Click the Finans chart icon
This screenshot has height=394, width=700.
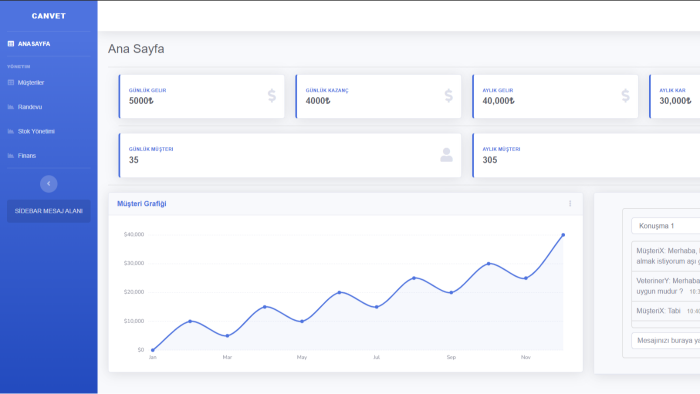(11, 156)
